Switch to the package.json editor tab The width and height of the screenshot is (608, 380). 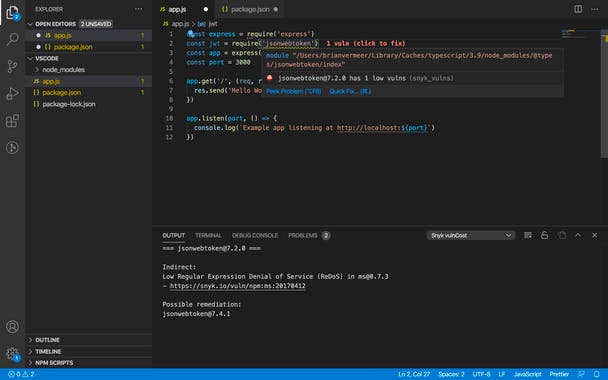coord(250,9)
